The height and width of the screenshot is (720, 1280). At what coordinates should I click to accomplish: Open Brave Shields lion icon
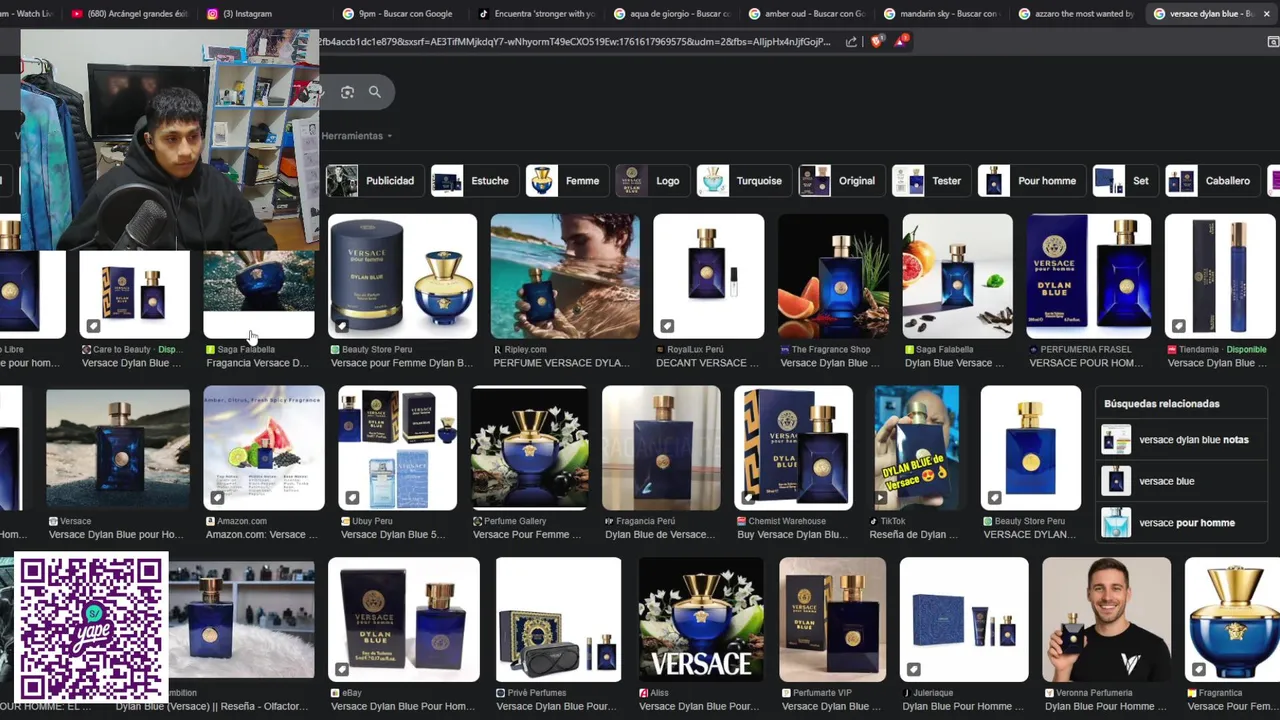pos(877,41)
